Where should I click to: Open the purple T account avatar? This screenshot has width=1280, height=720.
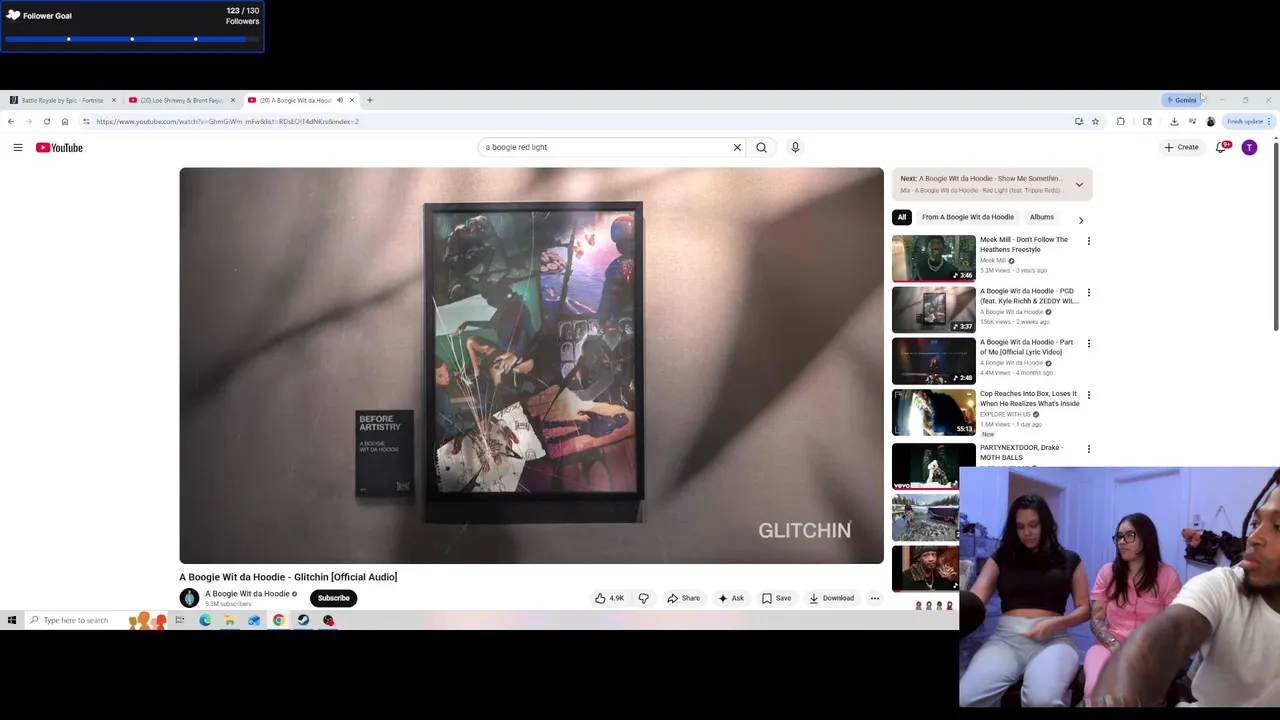[x=1249, y=147]
